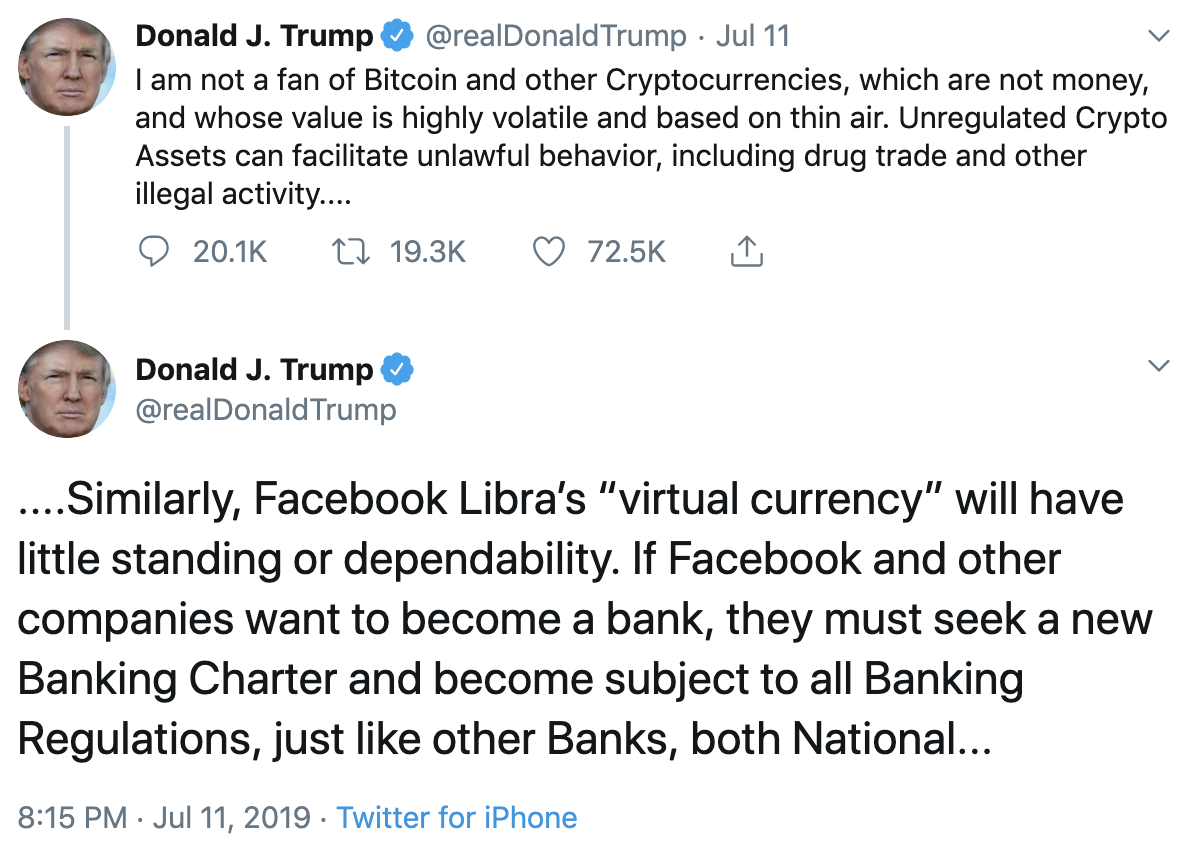Viewport: 1192px width, 852px height.
Task: Click the share upload arrow icon
Action: coord(746,252)
